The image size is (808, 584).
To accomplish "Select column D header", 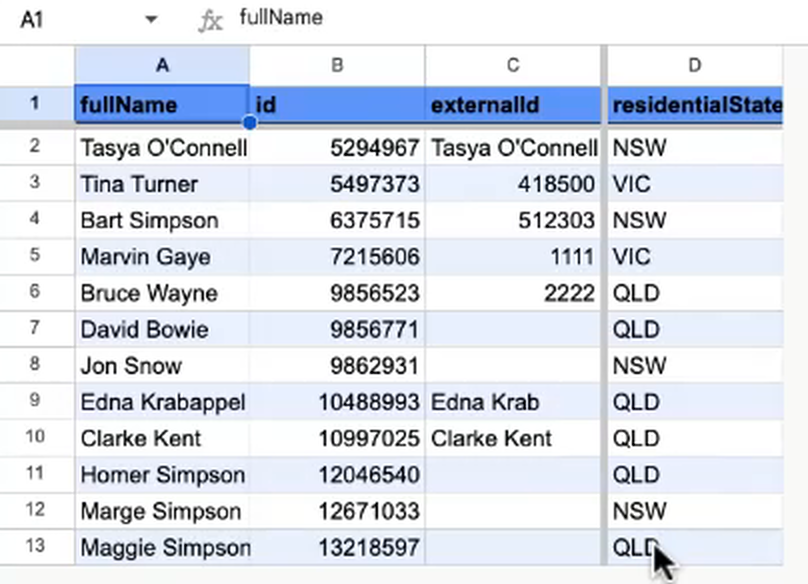I will click(x=695, y=65).
